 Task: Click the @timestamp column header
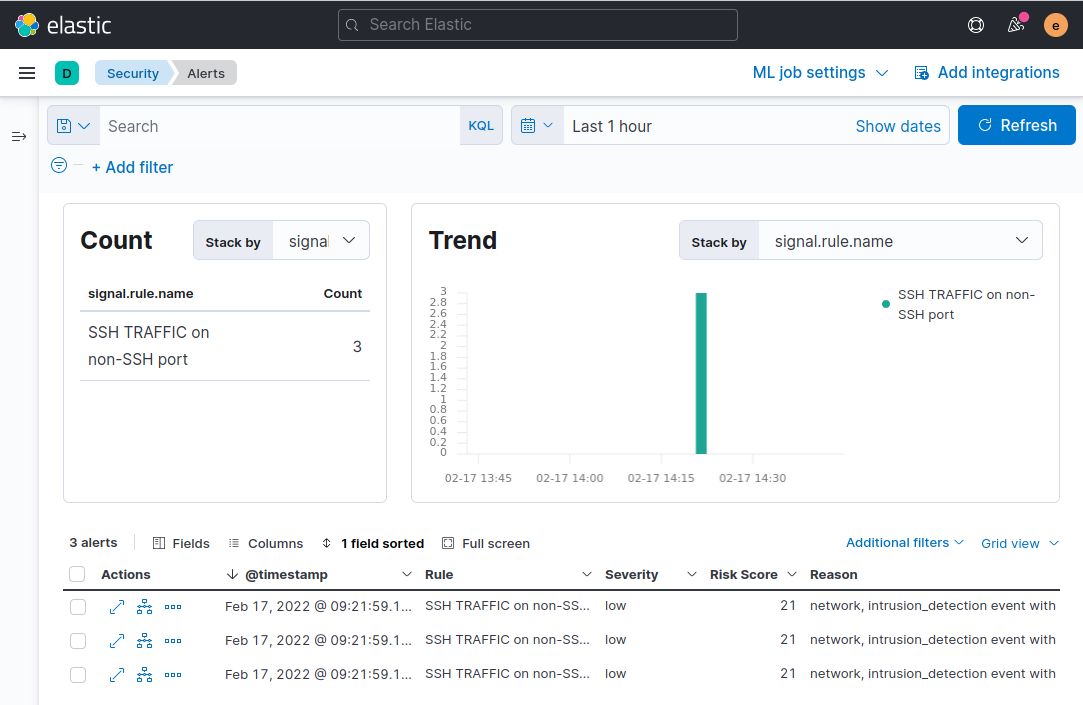(286, 574)
